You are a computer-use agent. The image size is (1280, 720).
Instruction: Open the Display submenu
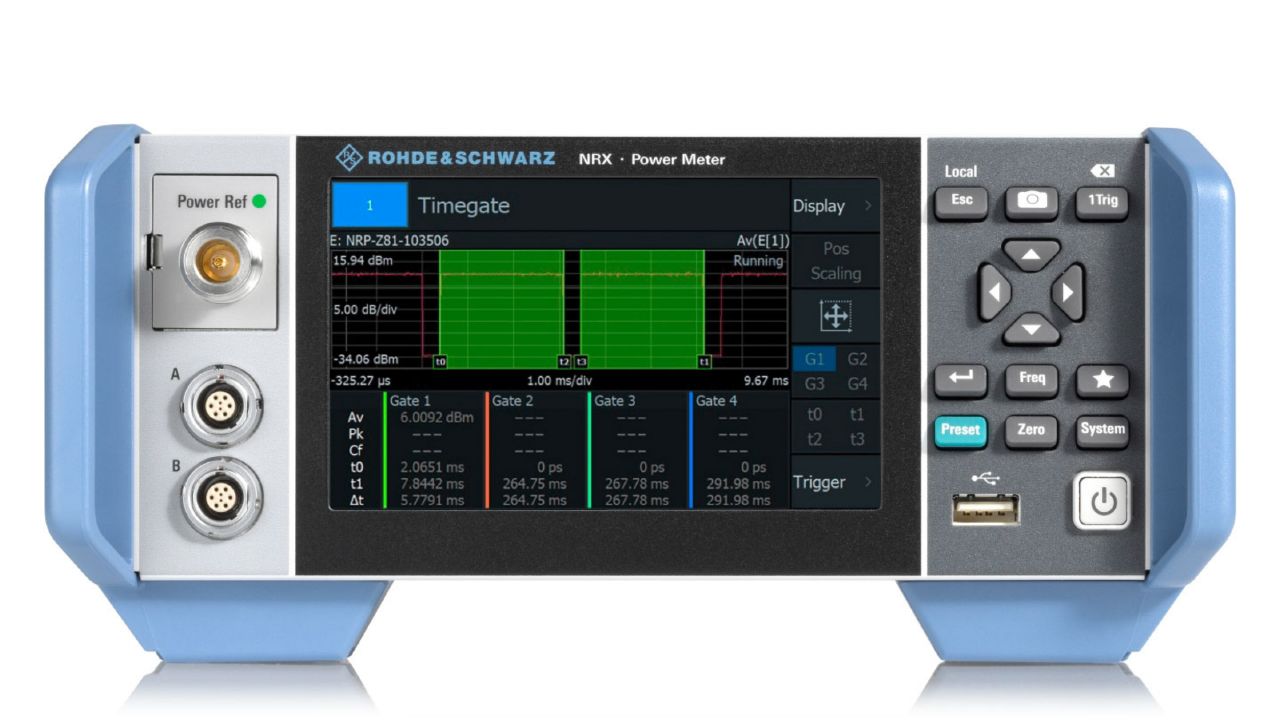pos(834,206)
